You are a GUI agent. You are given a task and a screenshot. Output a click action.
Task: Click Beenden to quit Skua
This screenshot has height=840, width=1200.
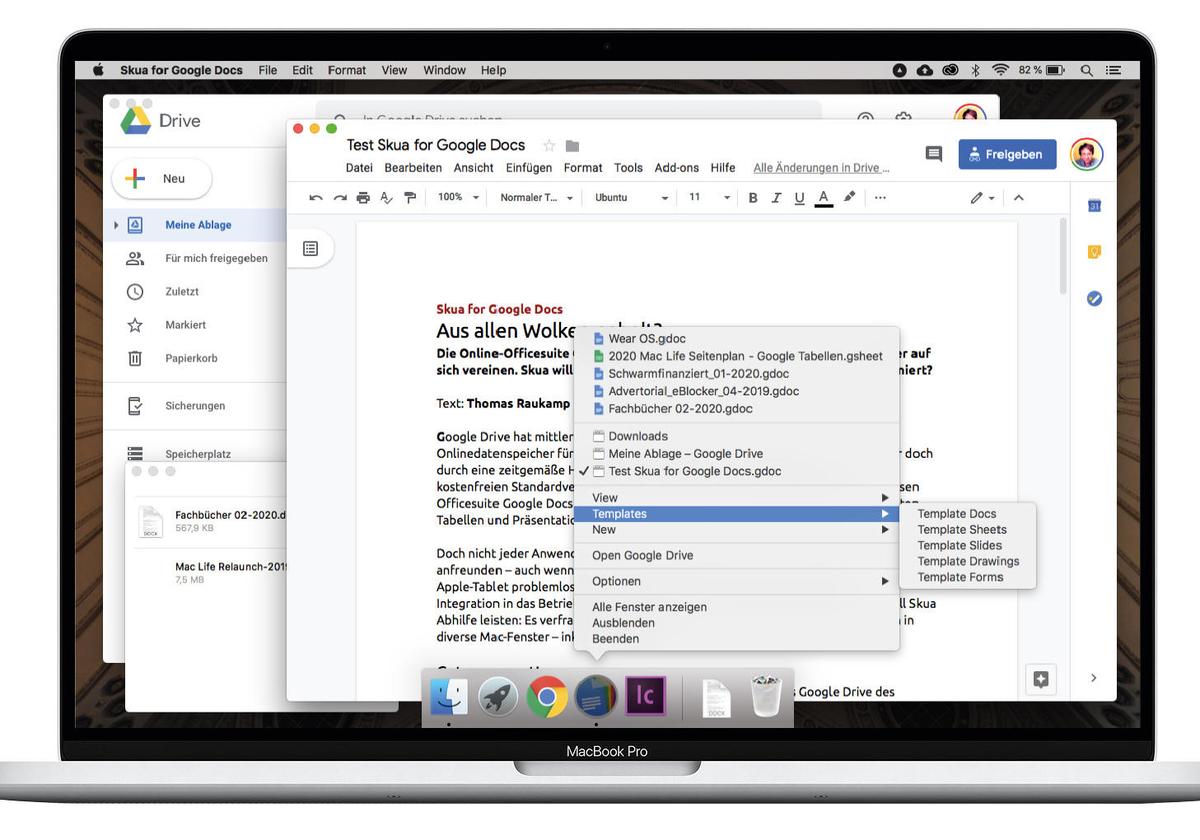(737, 639)
